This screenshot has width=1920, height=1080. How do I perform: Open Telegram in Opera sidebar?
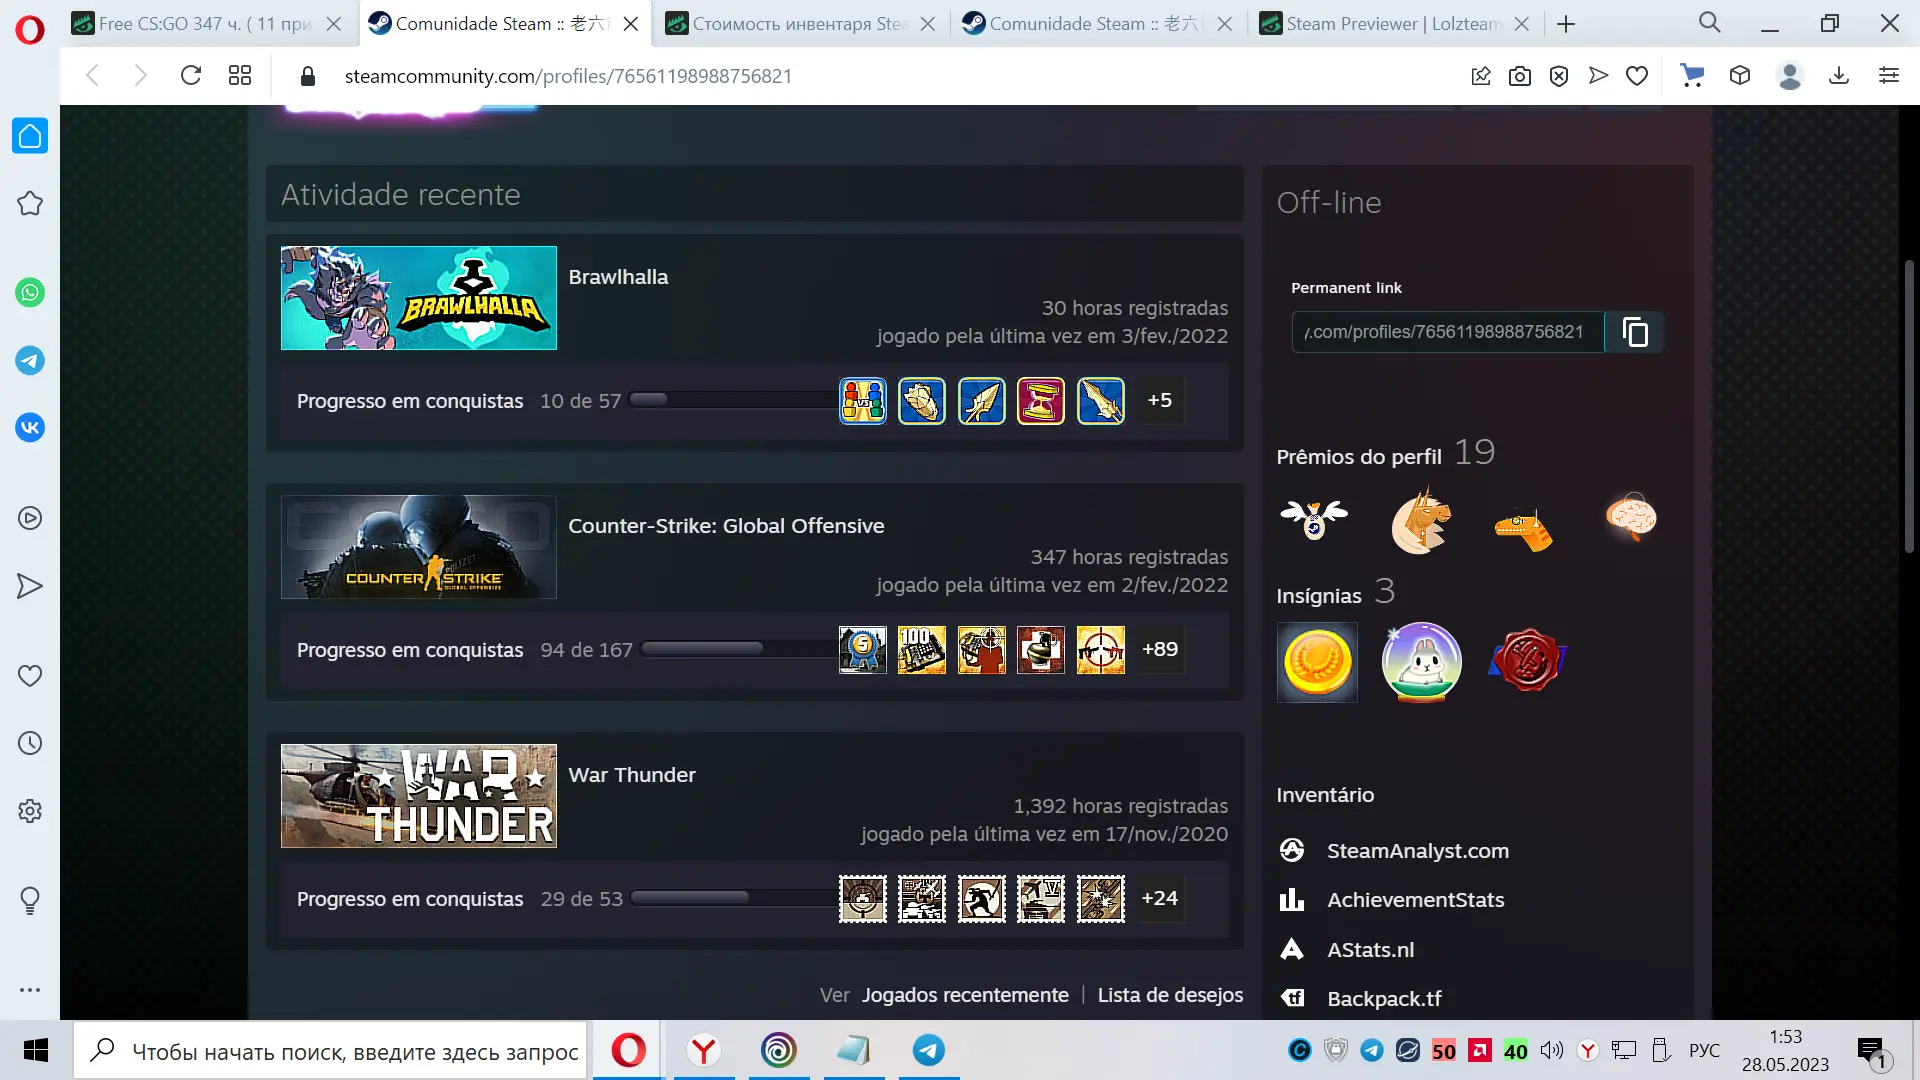click(30, 360)
